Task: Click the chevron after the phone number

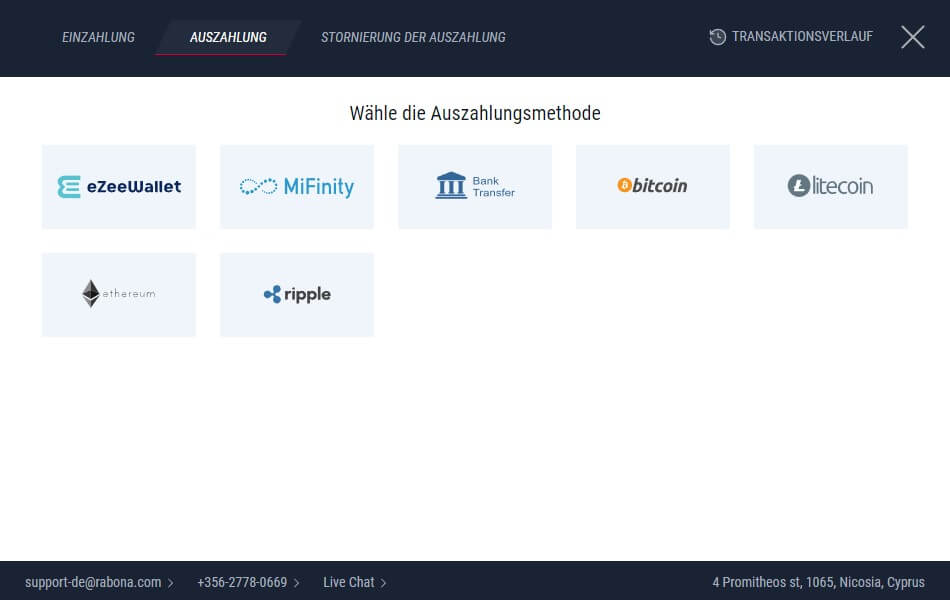Action: tap(297, 583)
